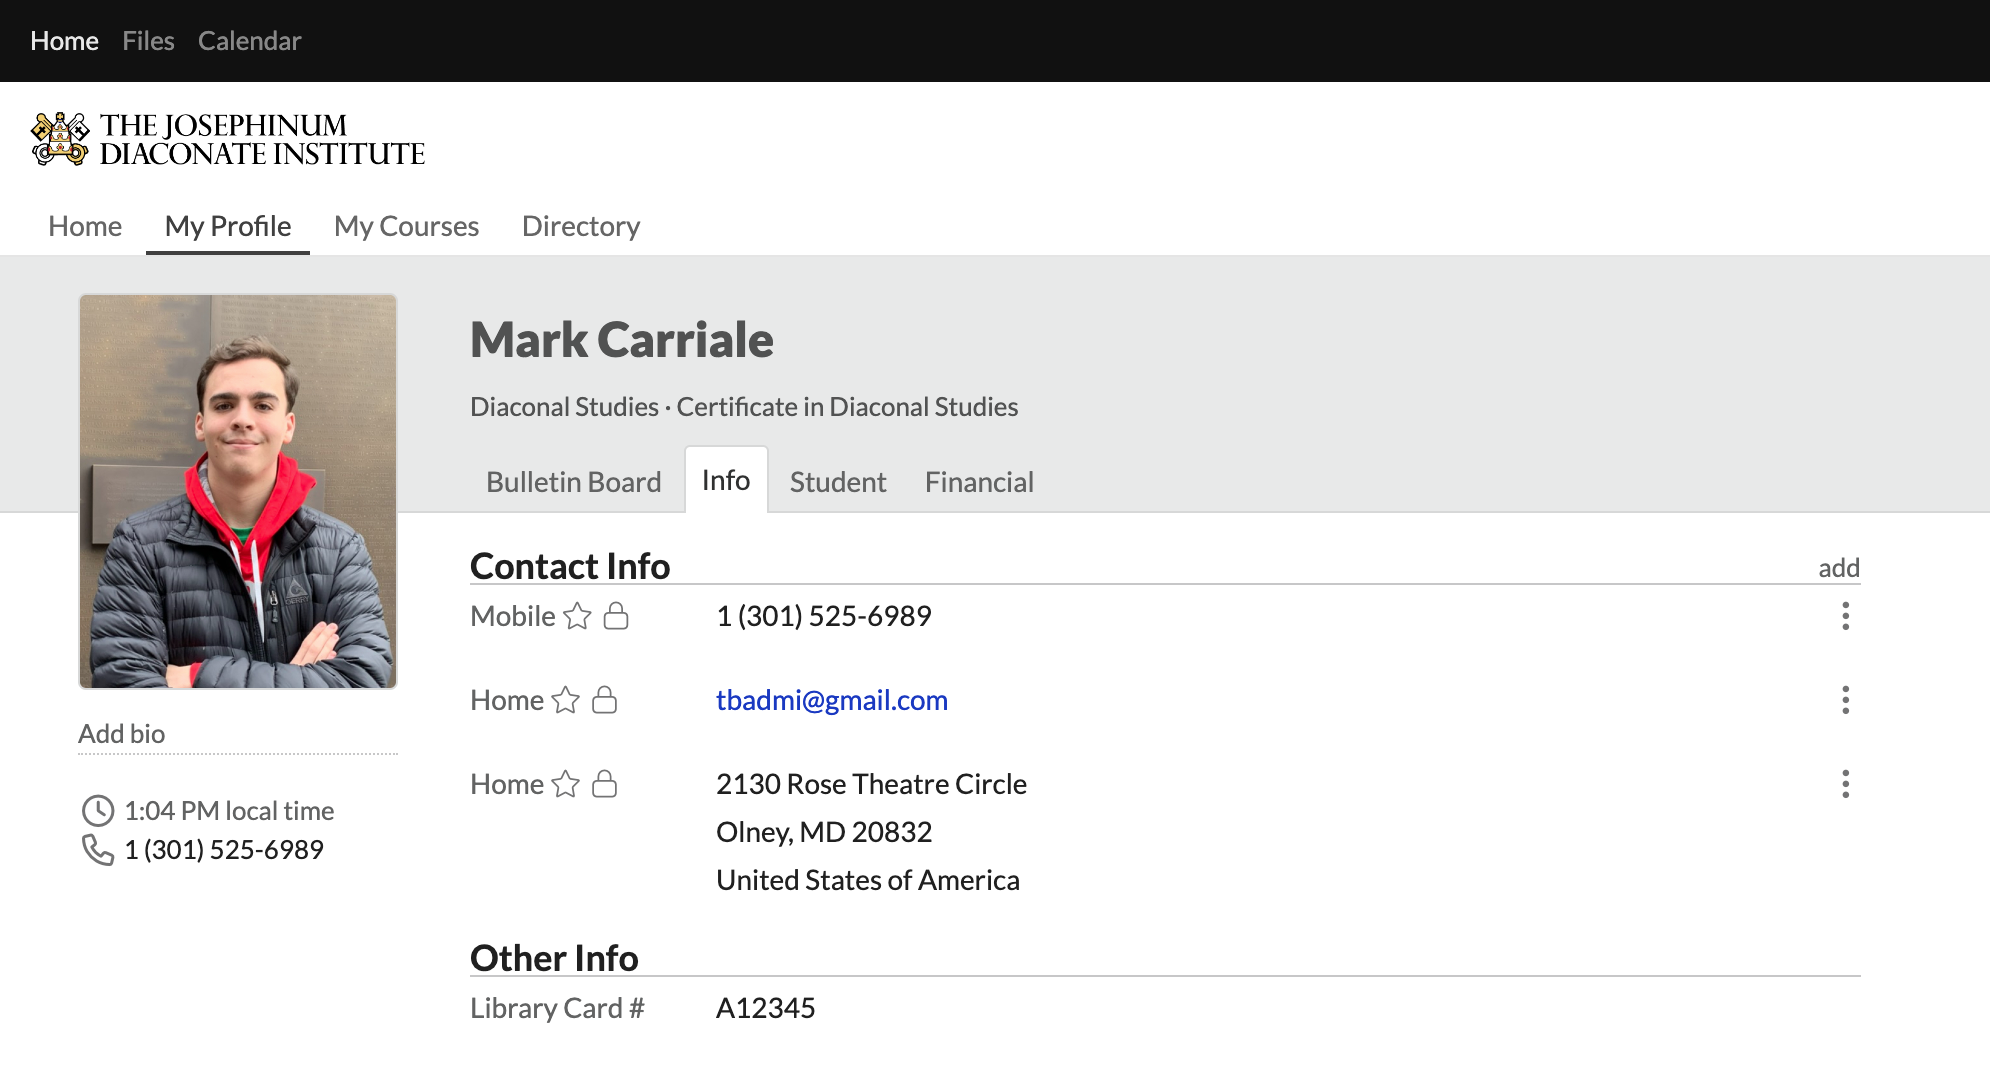
Task: Switch to the Student tab
Action: click(x=837, y=482)
